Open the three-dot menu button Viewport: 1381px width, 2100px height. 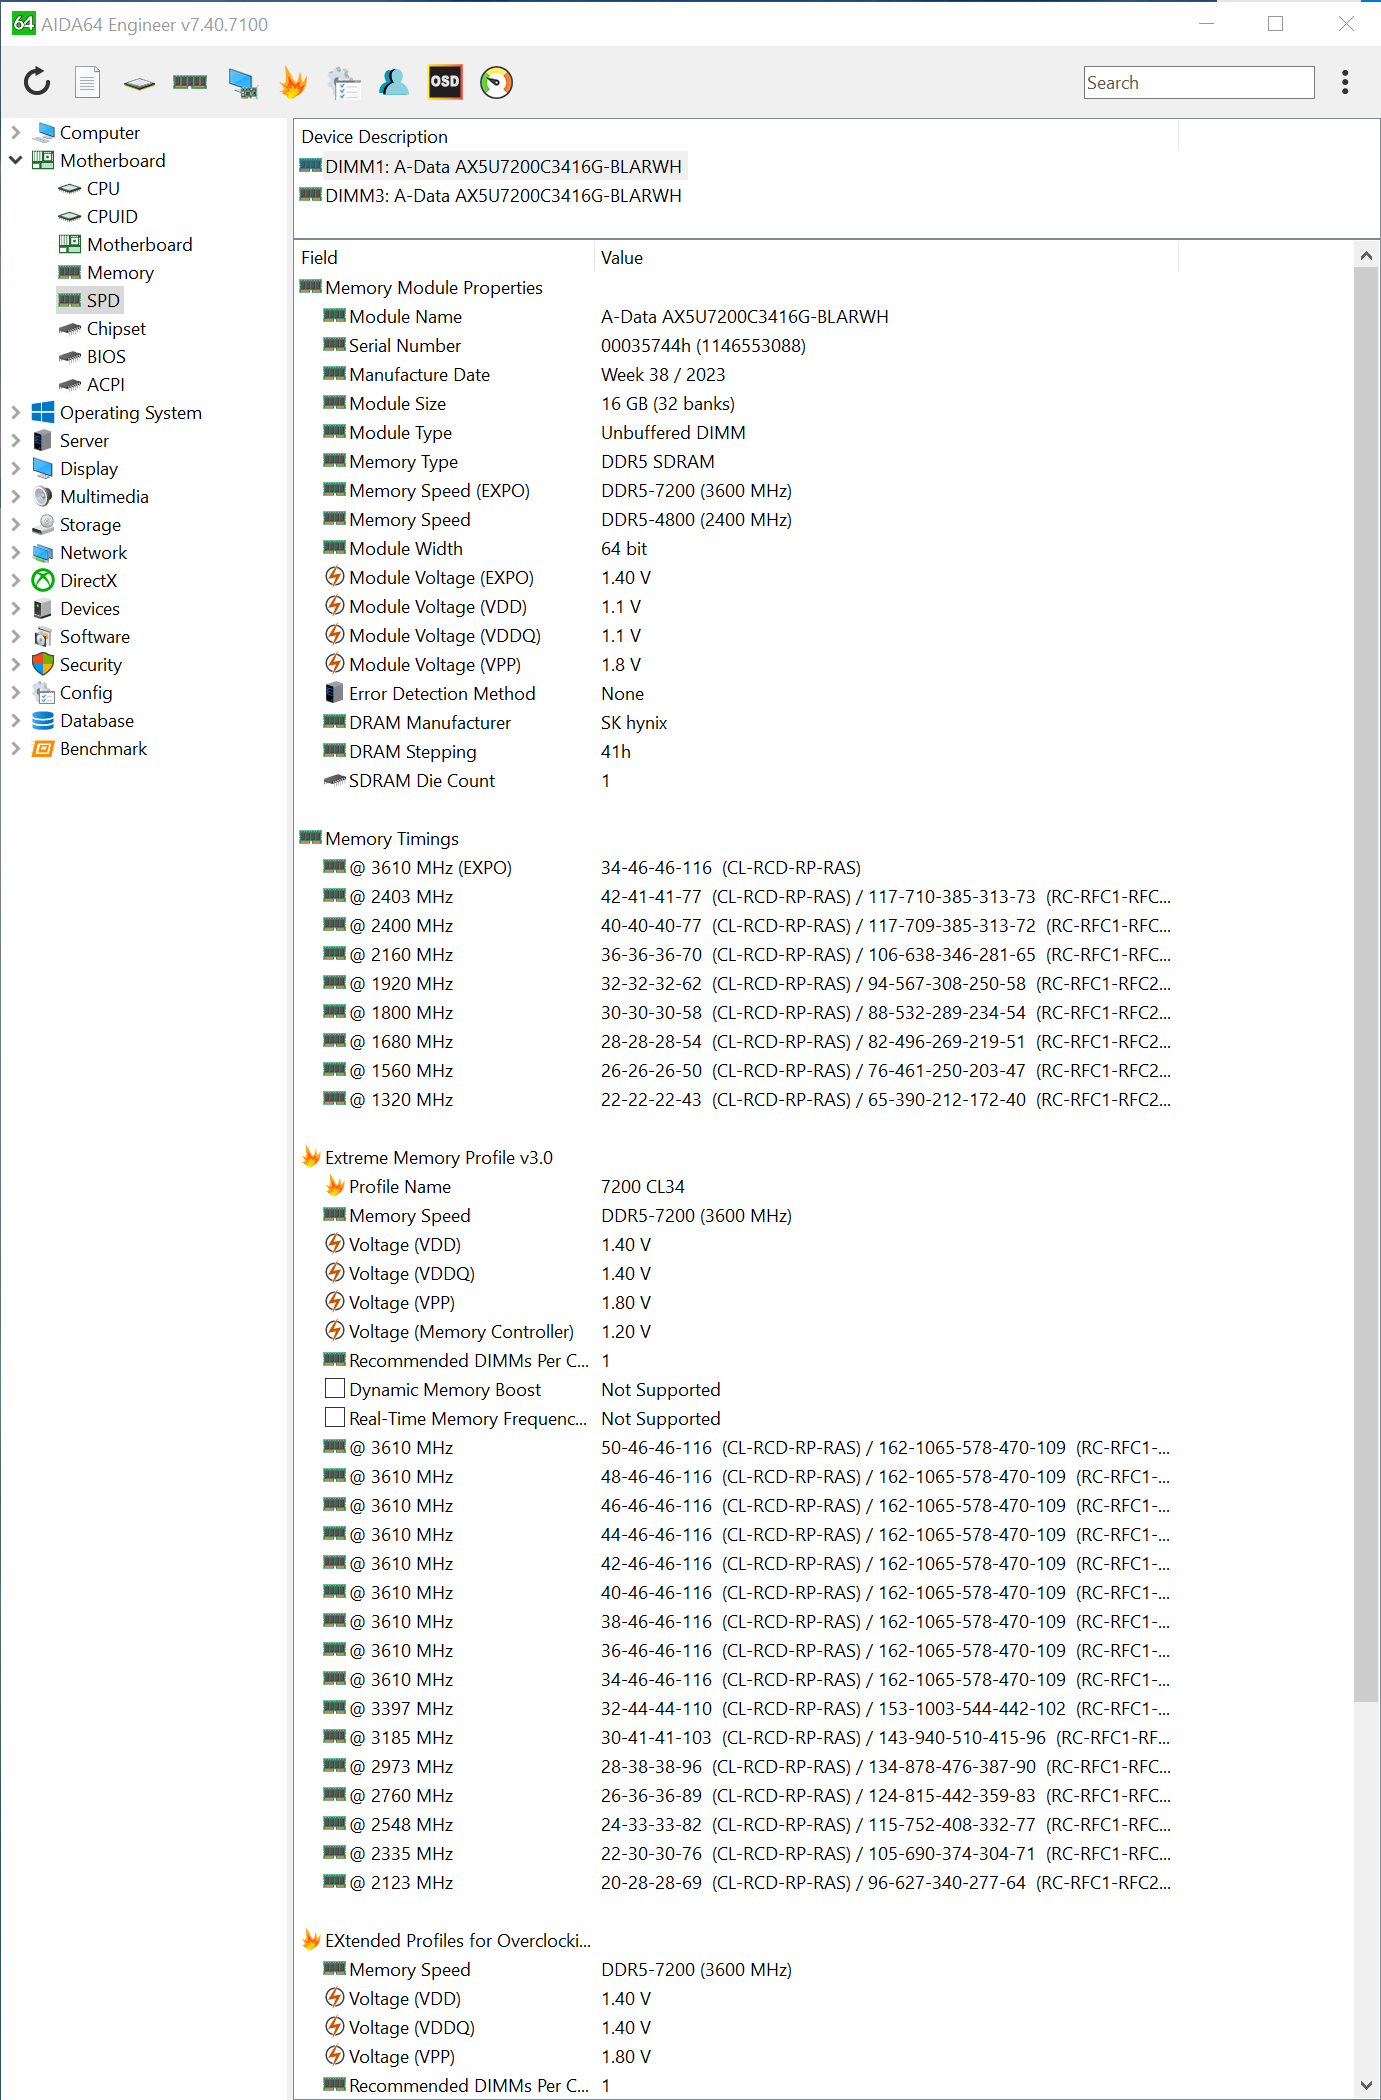tap(1345, 82)
